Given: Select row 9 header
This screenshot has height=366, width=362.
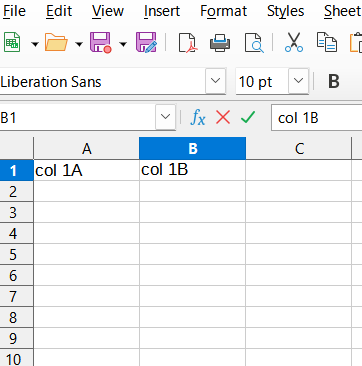Looking at the screenshot, I should click(16, 338).
